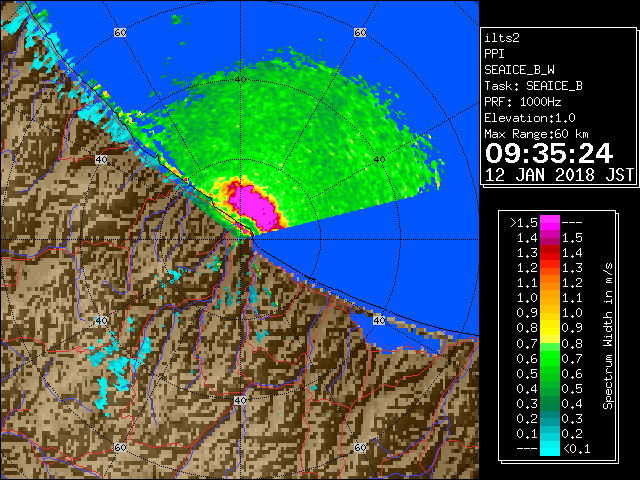Image resolution: width=640 pixels, height=480 pixels.
Task: Click the '60' ring label in southeast land area
Action: pyautogui.click(x=360, y=447)
